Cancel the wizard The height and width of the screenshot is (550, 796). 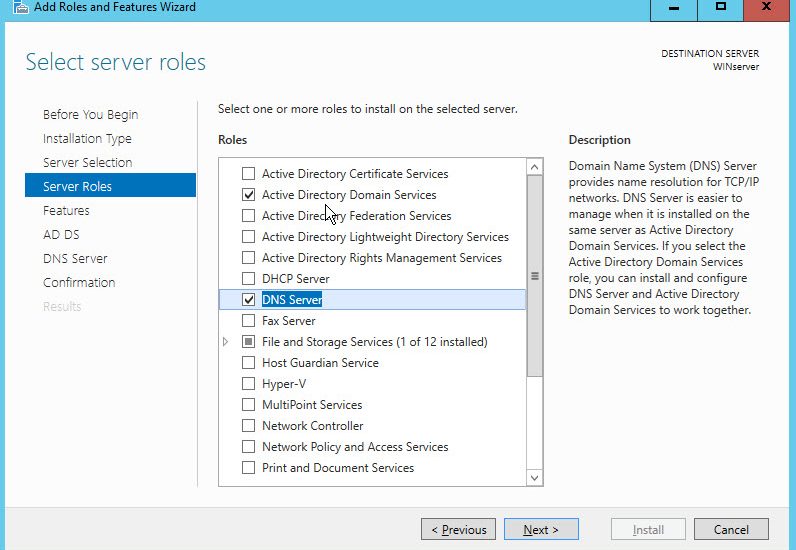[x=731, y=530]
